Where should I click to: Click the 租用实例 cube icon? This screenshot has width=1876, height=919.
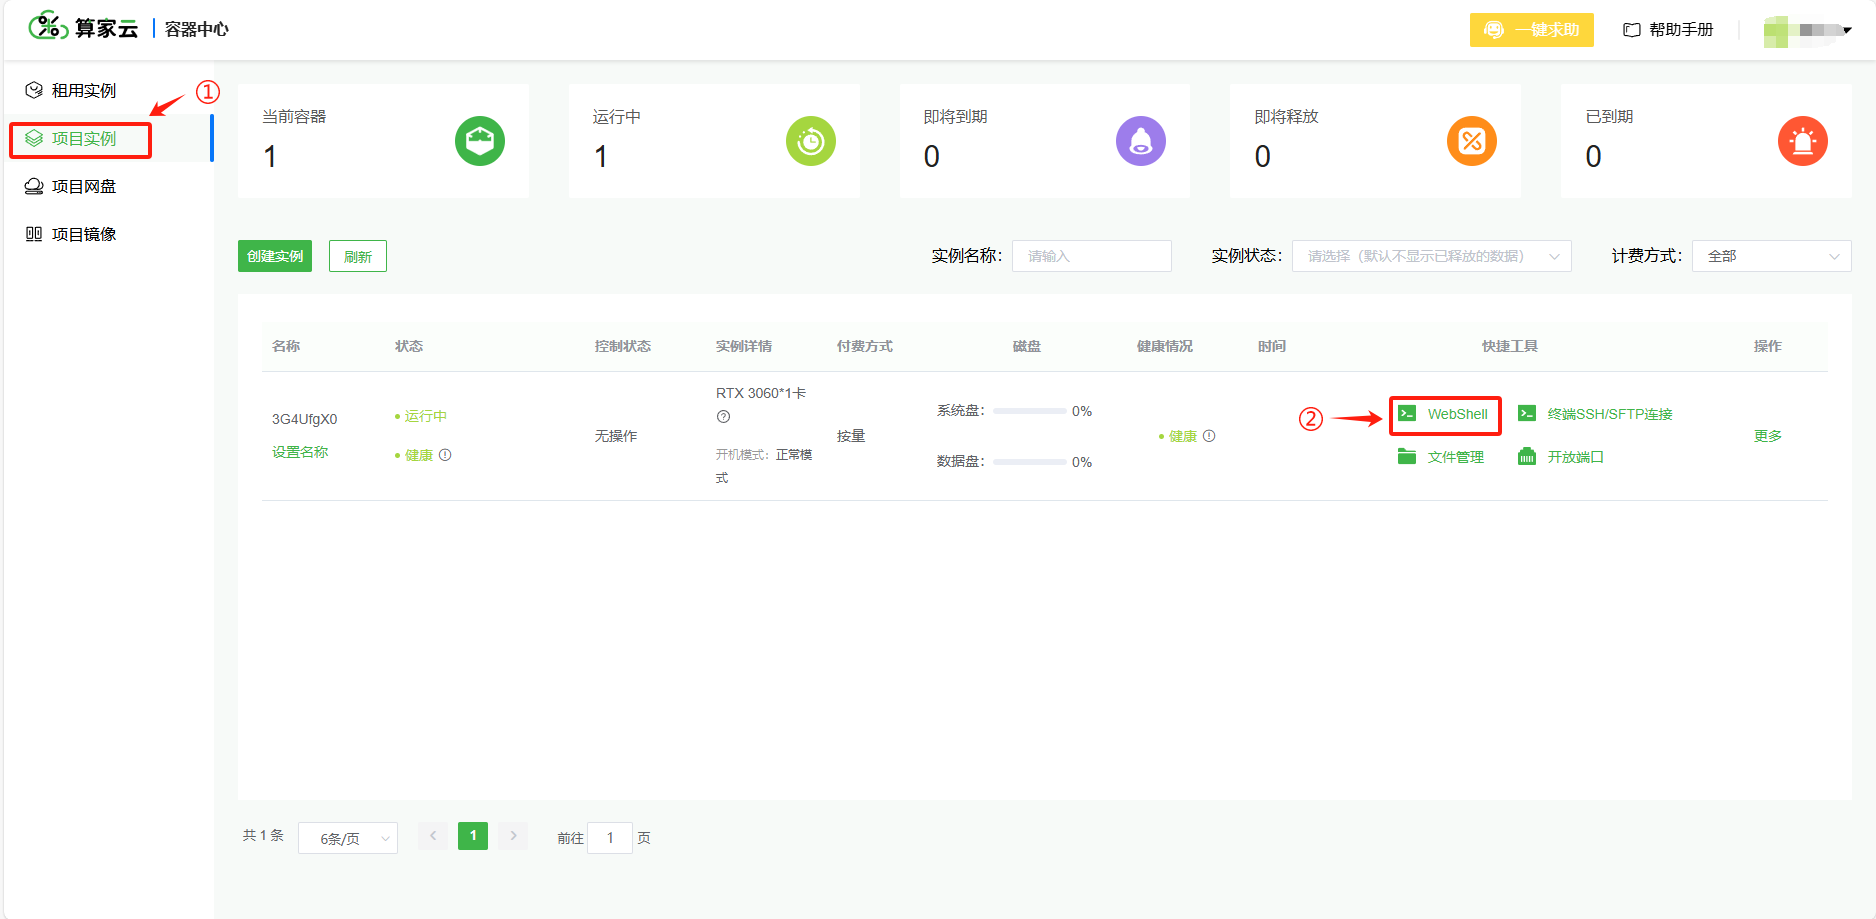click(34, 90)
